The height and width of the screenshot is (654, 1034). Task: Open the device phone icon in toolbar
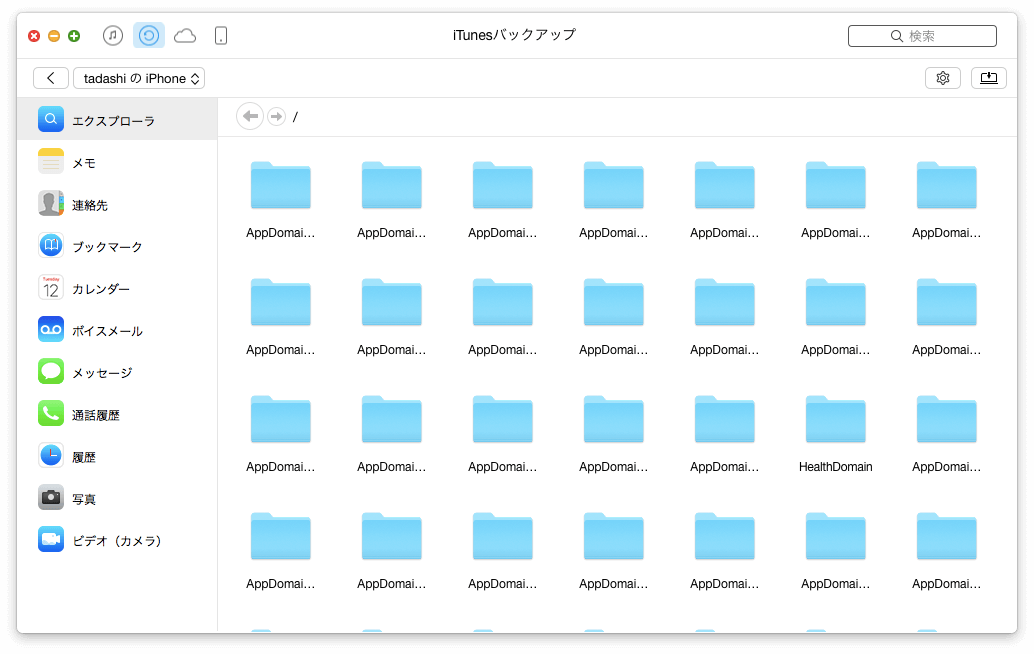pyautogui.click(x=221, y=36)
